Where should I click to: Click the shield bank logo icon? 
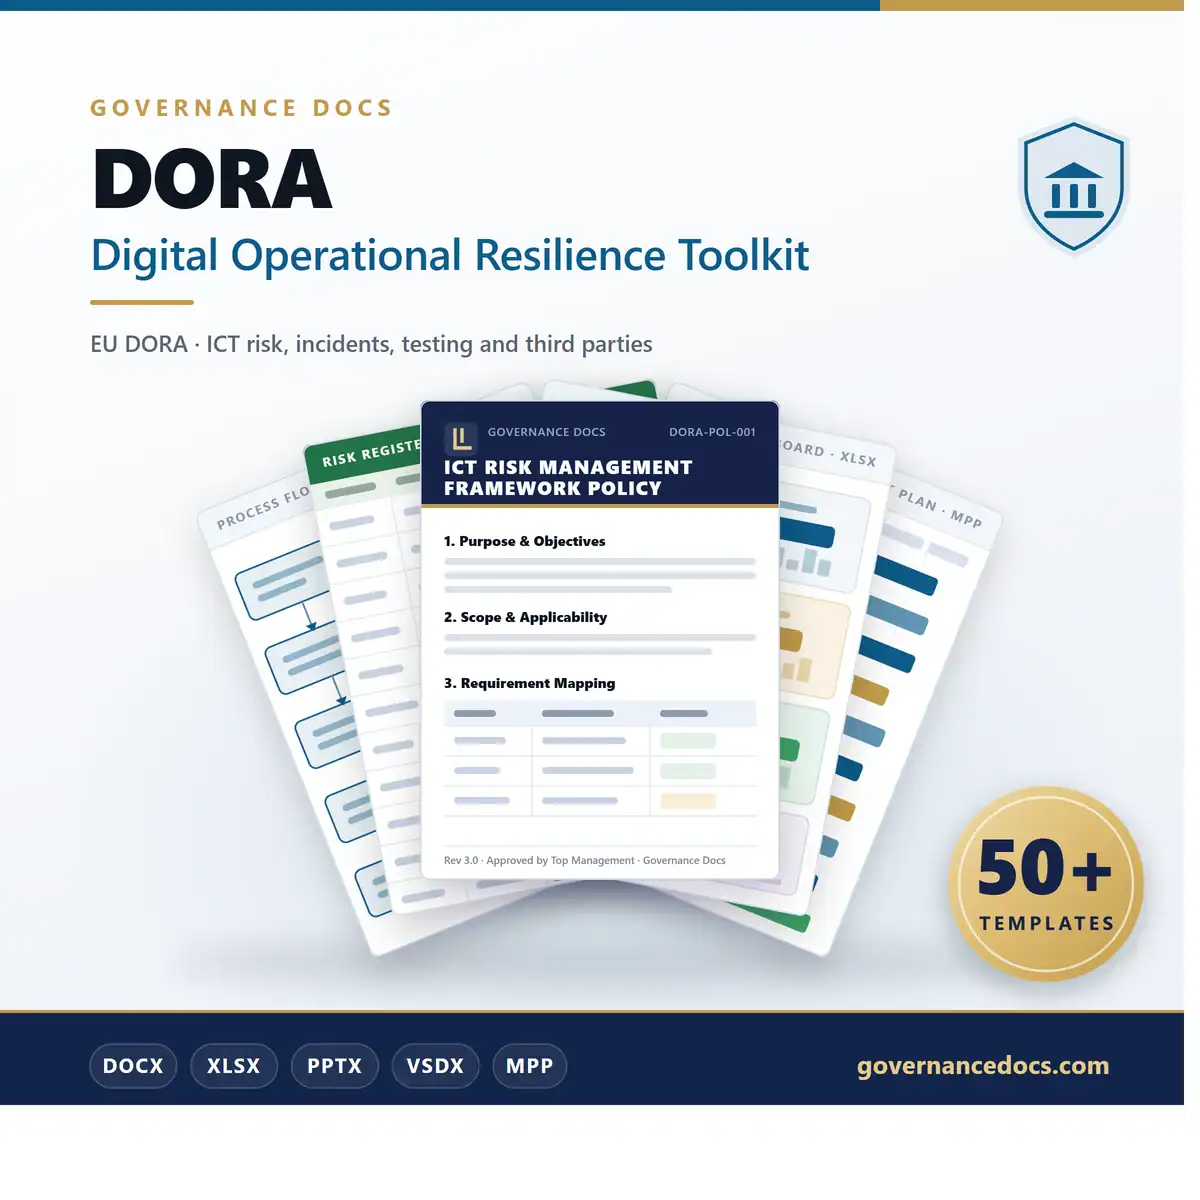pos(1073,186)
